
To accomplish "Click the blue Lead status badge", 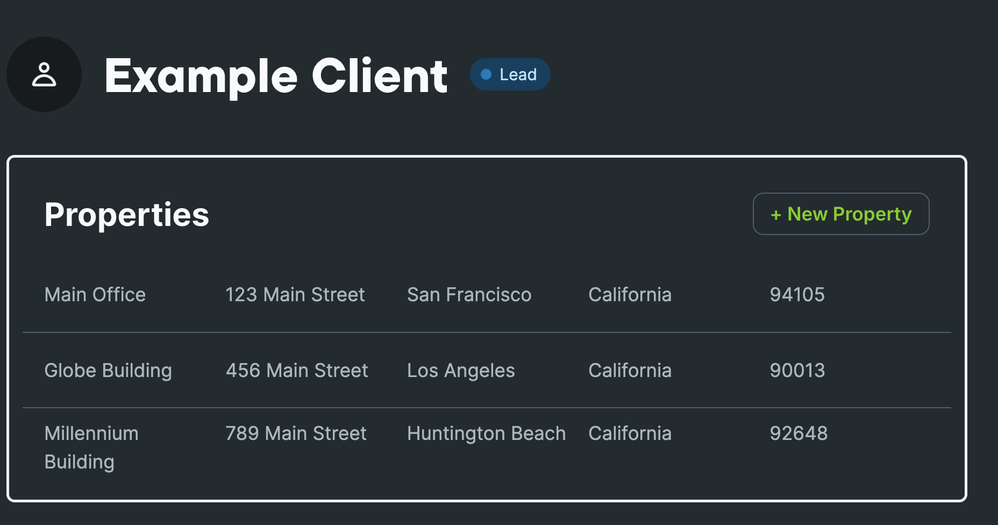I will [x=510, y=75].
